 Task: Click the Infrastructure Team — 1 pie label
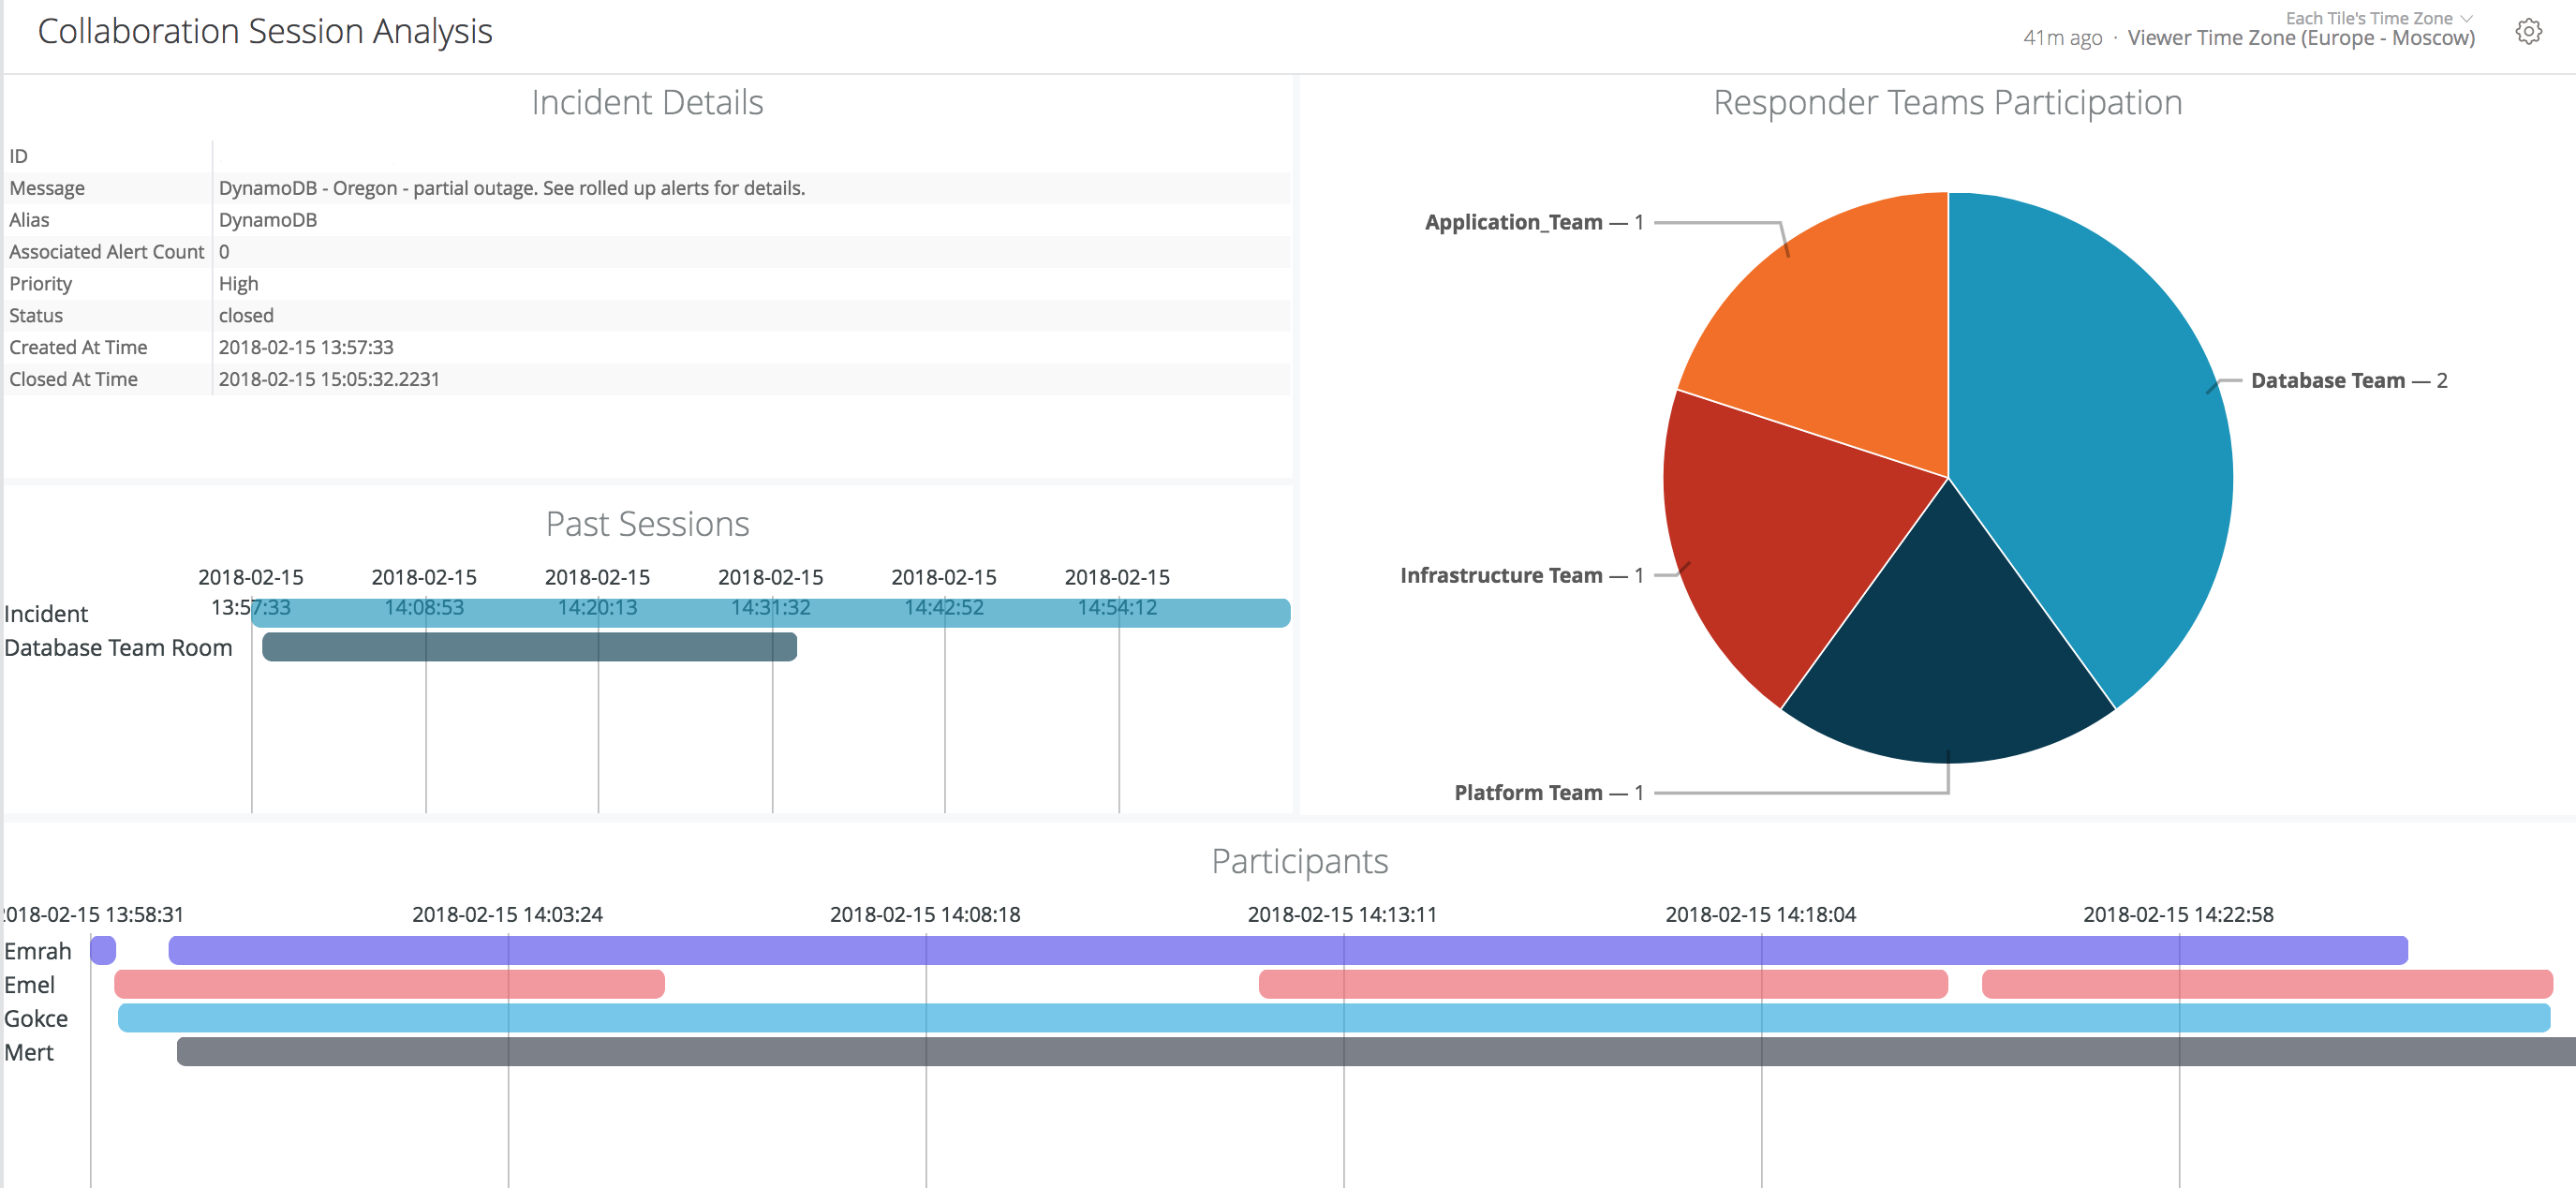[x=1521, y=575]
